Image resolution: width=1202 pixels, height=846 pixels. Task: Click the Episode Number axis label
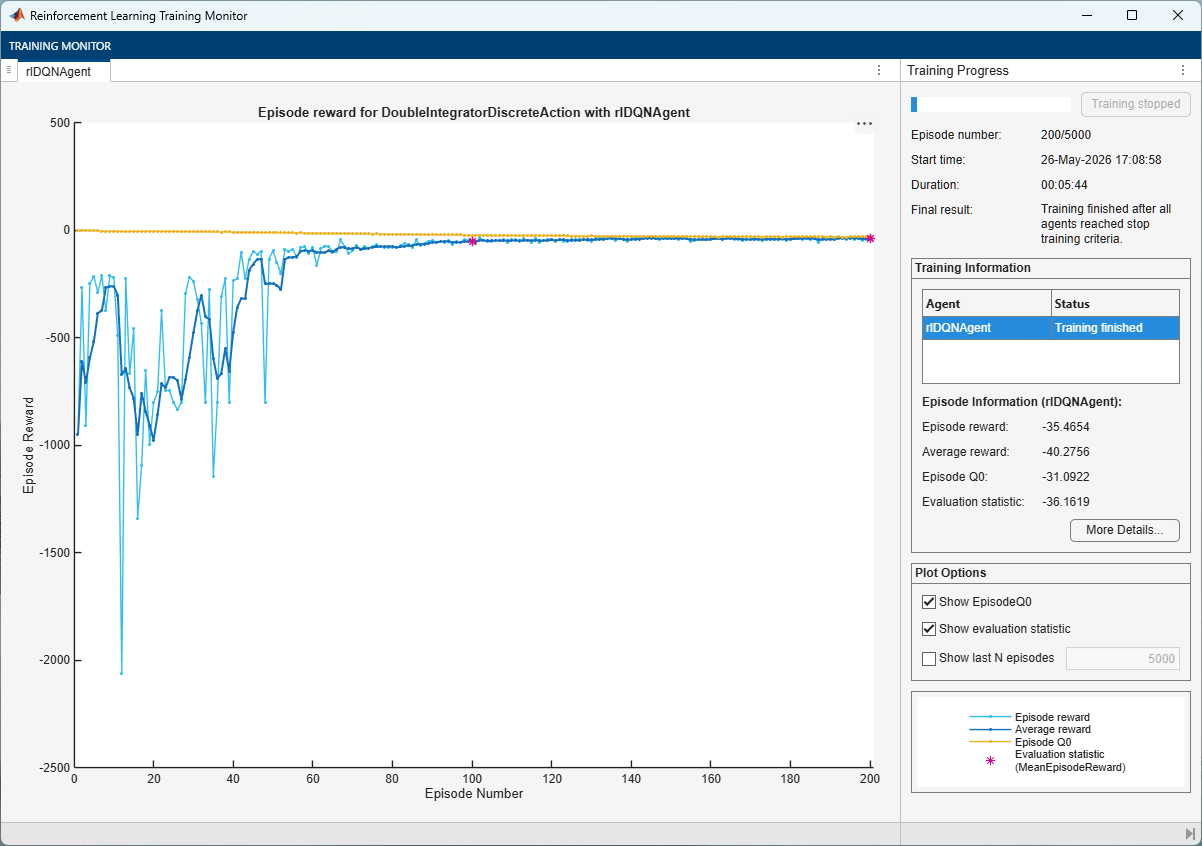click(474, 794)
